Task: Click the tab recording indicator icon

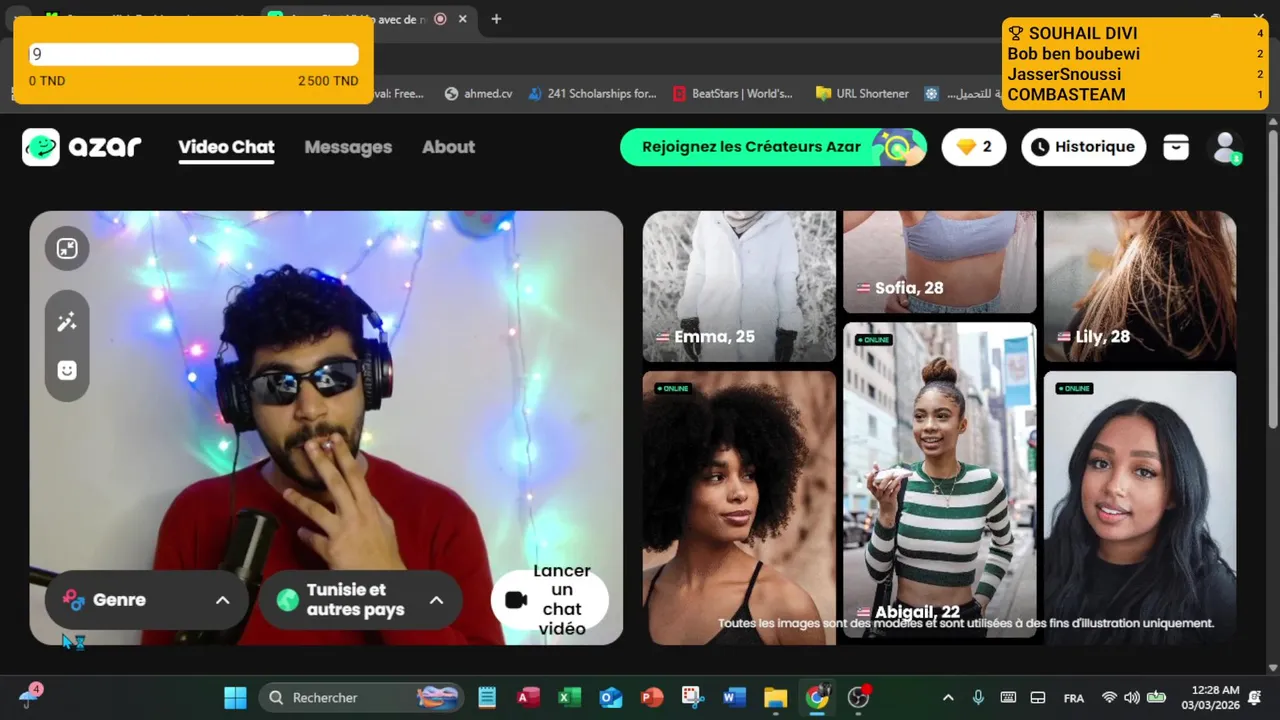Action: pos(440,19)
